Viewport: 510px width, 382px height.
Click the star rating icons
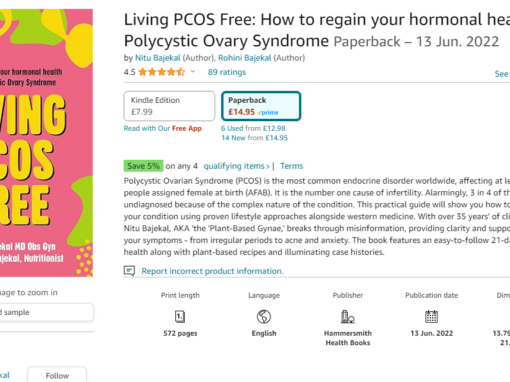click(162, 72)
